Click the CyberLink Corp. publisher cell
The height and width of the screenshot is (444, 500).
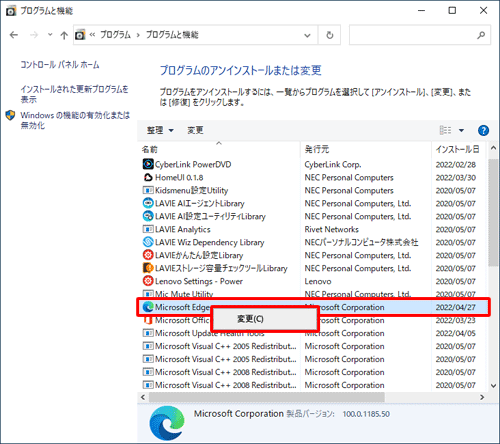click(333, 164)
